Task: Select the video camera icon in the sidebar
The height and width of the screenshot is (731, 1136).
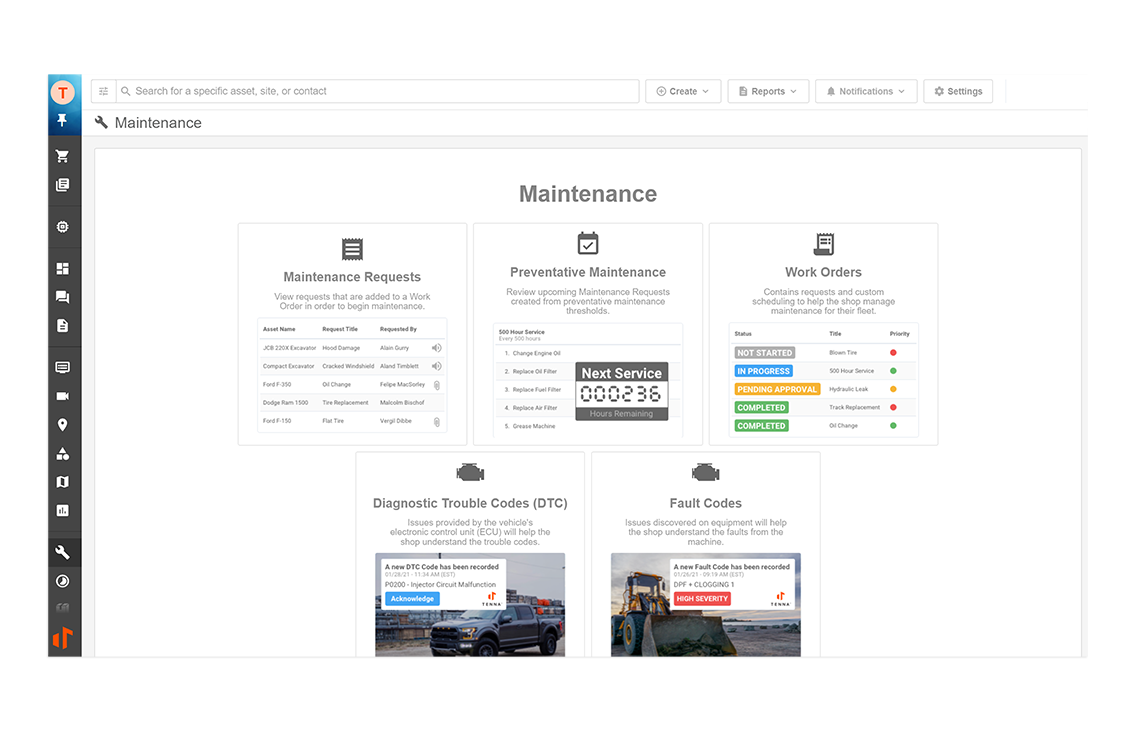Action: 63,395
